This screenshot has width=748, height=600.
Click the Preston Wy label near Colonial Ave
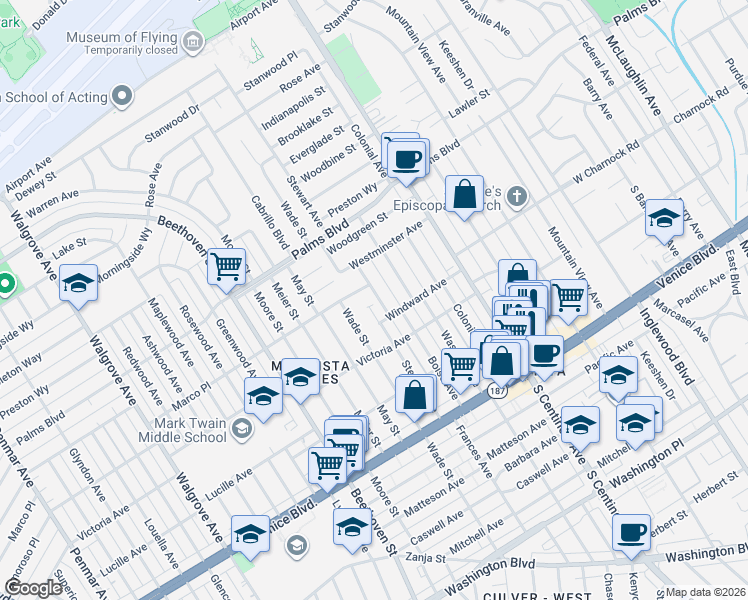click(x=353, y=200)
